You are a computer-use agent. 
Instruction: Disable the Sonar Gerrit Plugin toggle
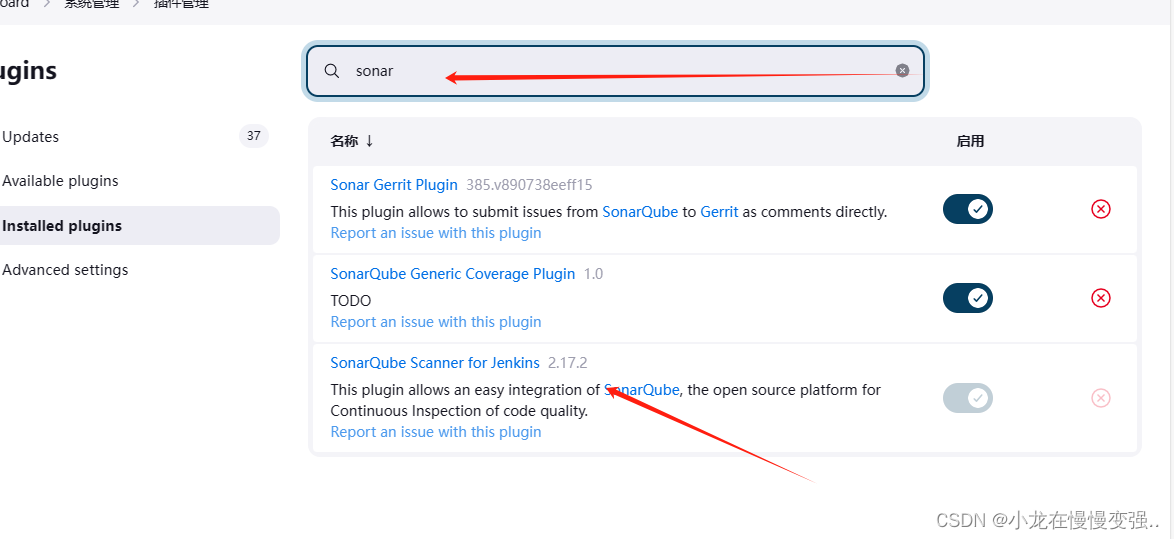(x=967, y=209)
